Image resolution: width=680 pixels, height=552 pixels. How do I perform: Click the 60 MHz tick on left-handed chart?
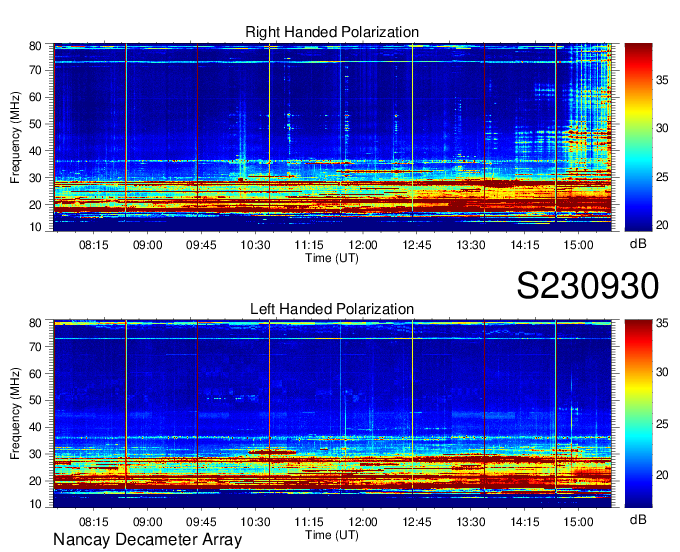click(35, 374)
